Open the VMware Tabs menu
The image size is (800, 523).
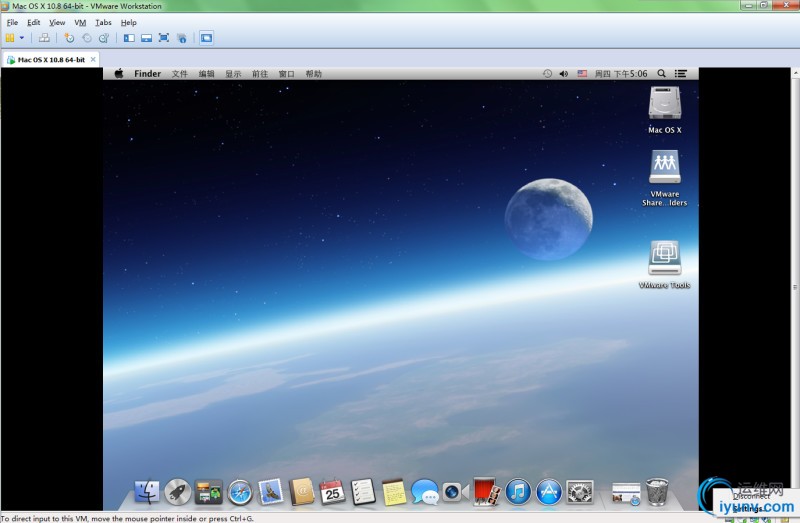point(103,22)
